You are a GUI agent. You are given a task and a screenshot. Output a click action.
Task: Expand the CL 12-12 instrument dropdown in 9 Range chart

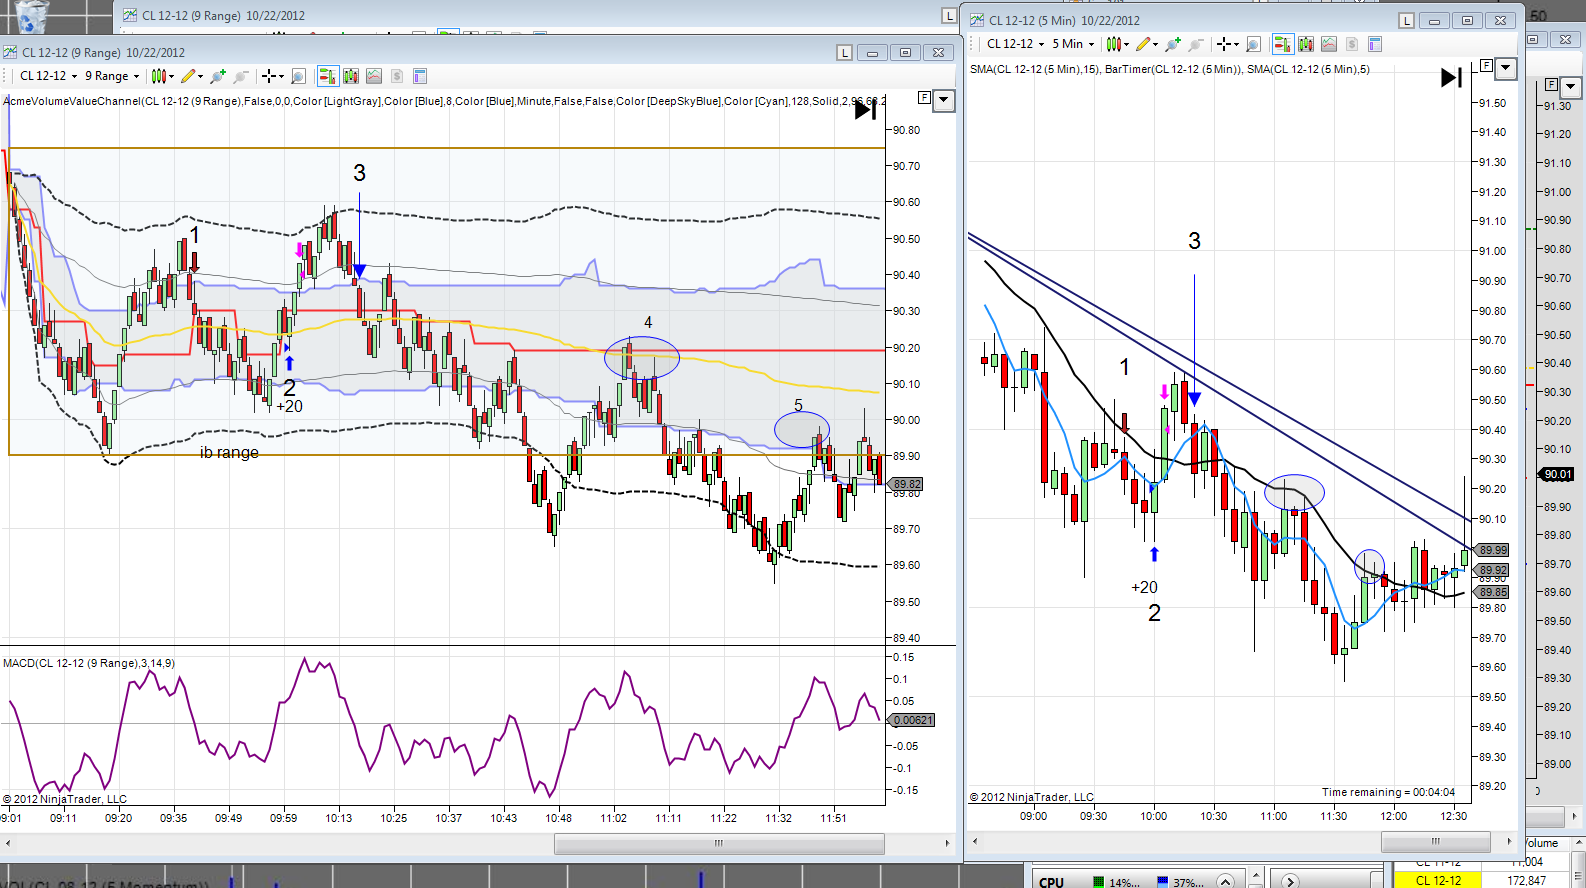click(48, 76)
